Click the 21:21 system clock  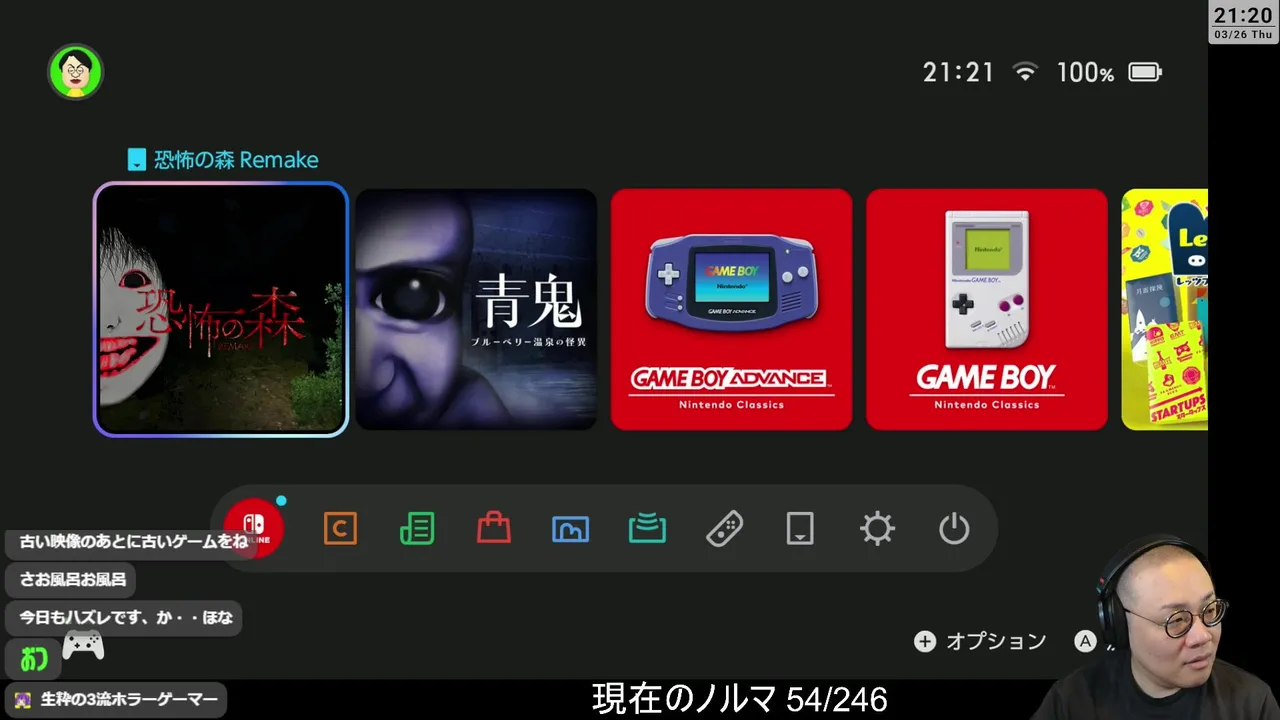958,72
